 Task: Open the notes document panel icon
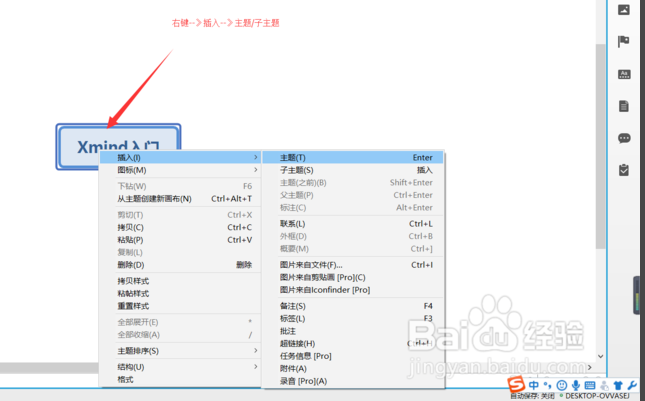tap(624, 106)
